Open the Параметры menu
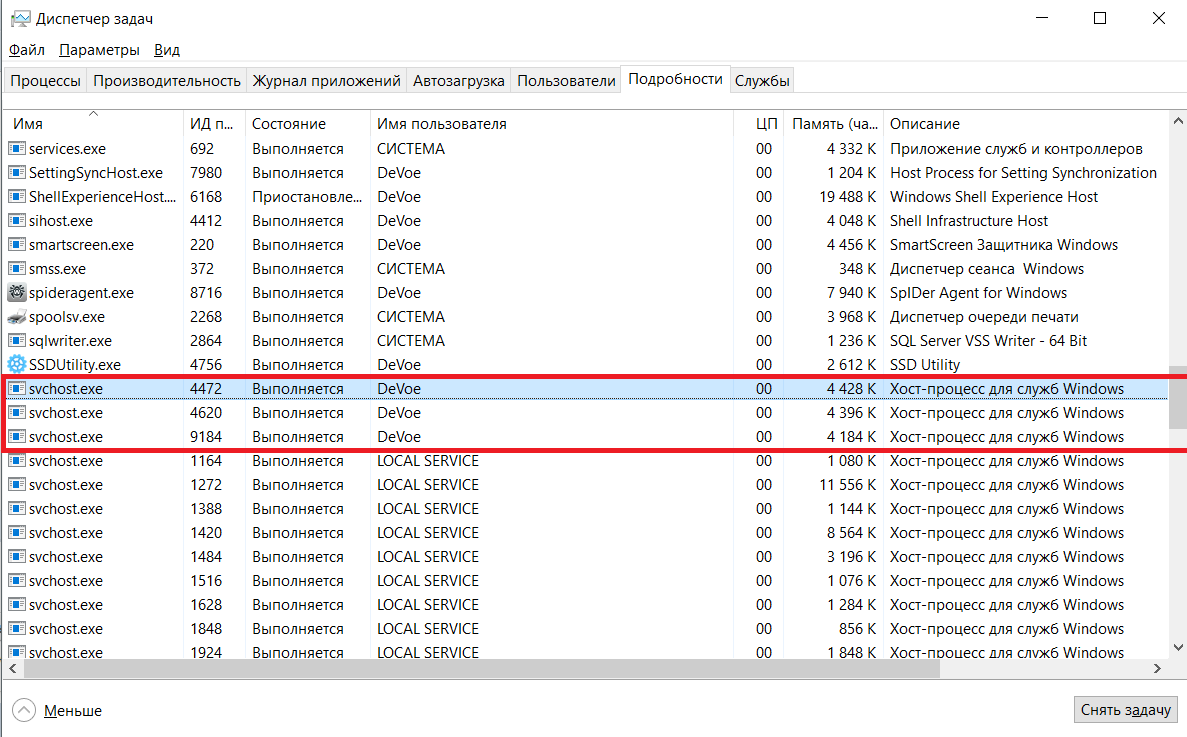Image resolution: width=1187 pixels, height=737 pixels. (99, 50)
